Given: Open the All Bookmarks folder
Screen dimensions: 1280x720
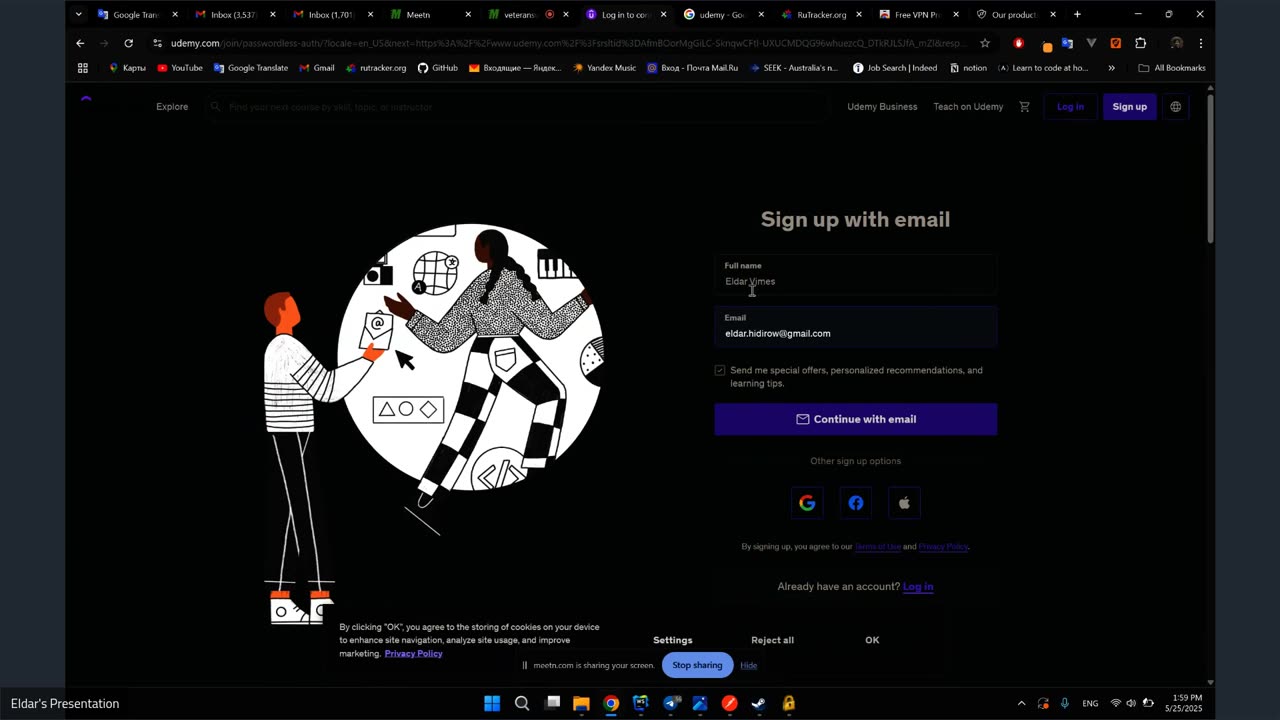Looking at the screenshot, I should click(x=1172, y=68).
